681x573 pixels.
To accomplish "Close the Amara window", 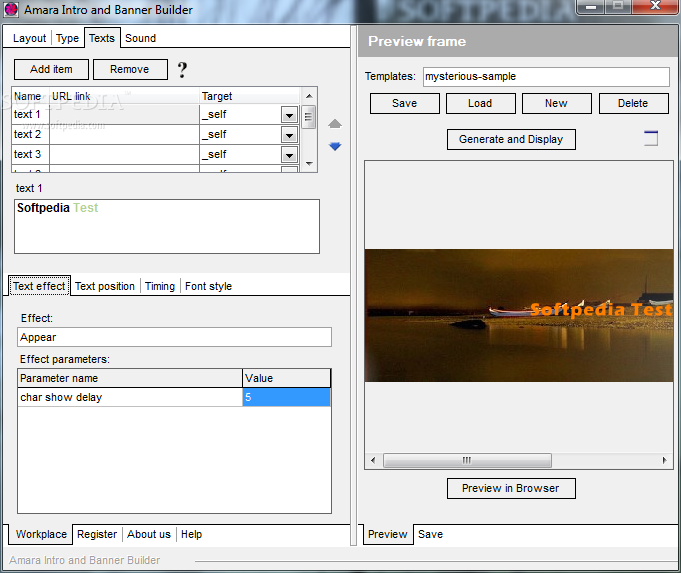I will [x=655, y=6].
